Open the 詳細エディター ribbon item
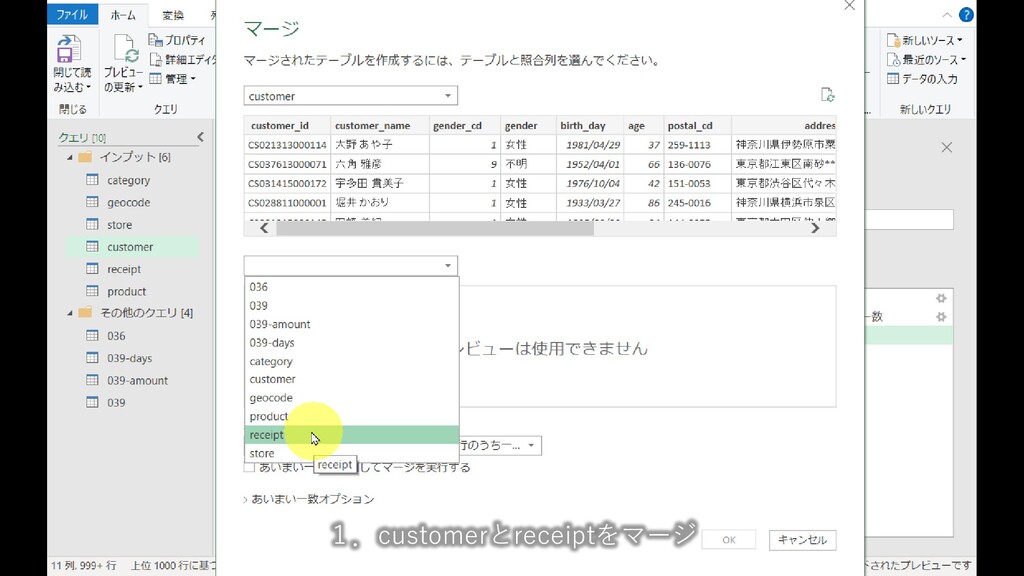1024x576 pixels. (182, 59)
